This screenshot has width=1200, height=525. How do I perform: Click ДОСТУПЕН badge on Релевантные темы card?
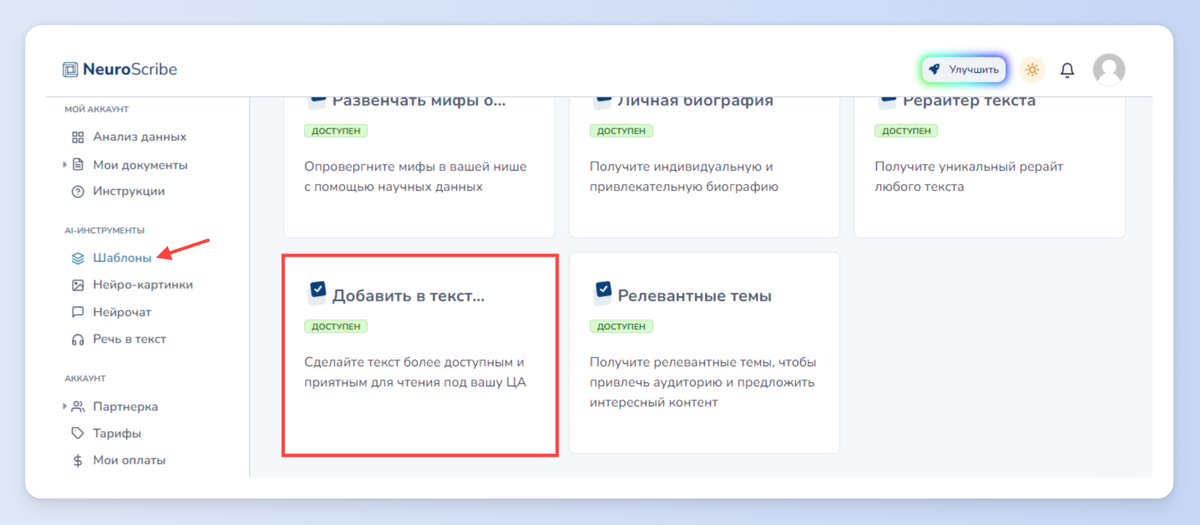[621, 326]
